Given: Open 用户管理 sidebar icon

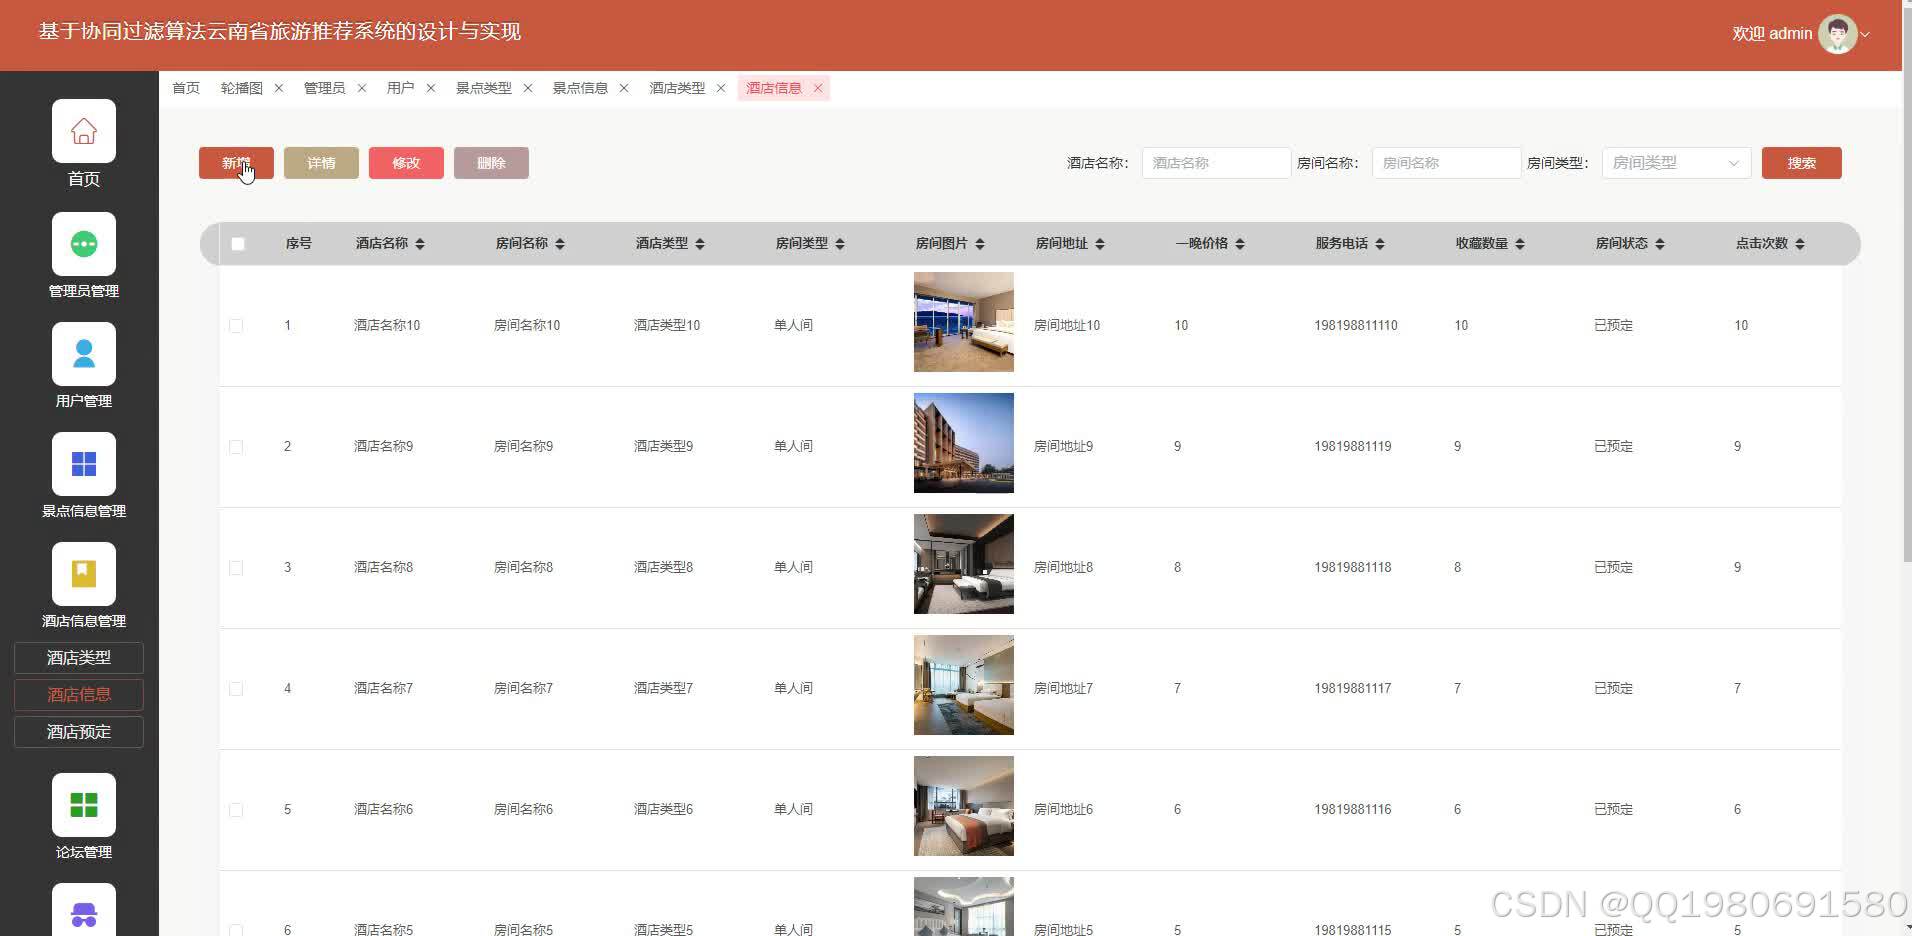Looking at the screenshot, I should [84, 354].
